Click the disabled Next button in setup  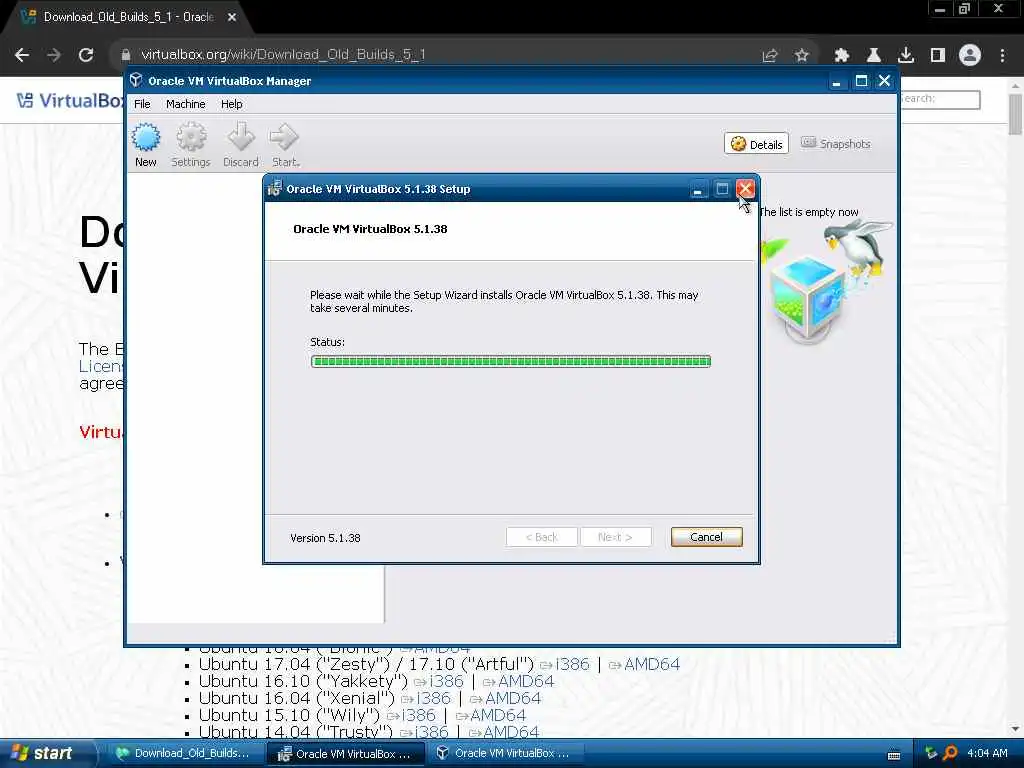coord(615,537)
